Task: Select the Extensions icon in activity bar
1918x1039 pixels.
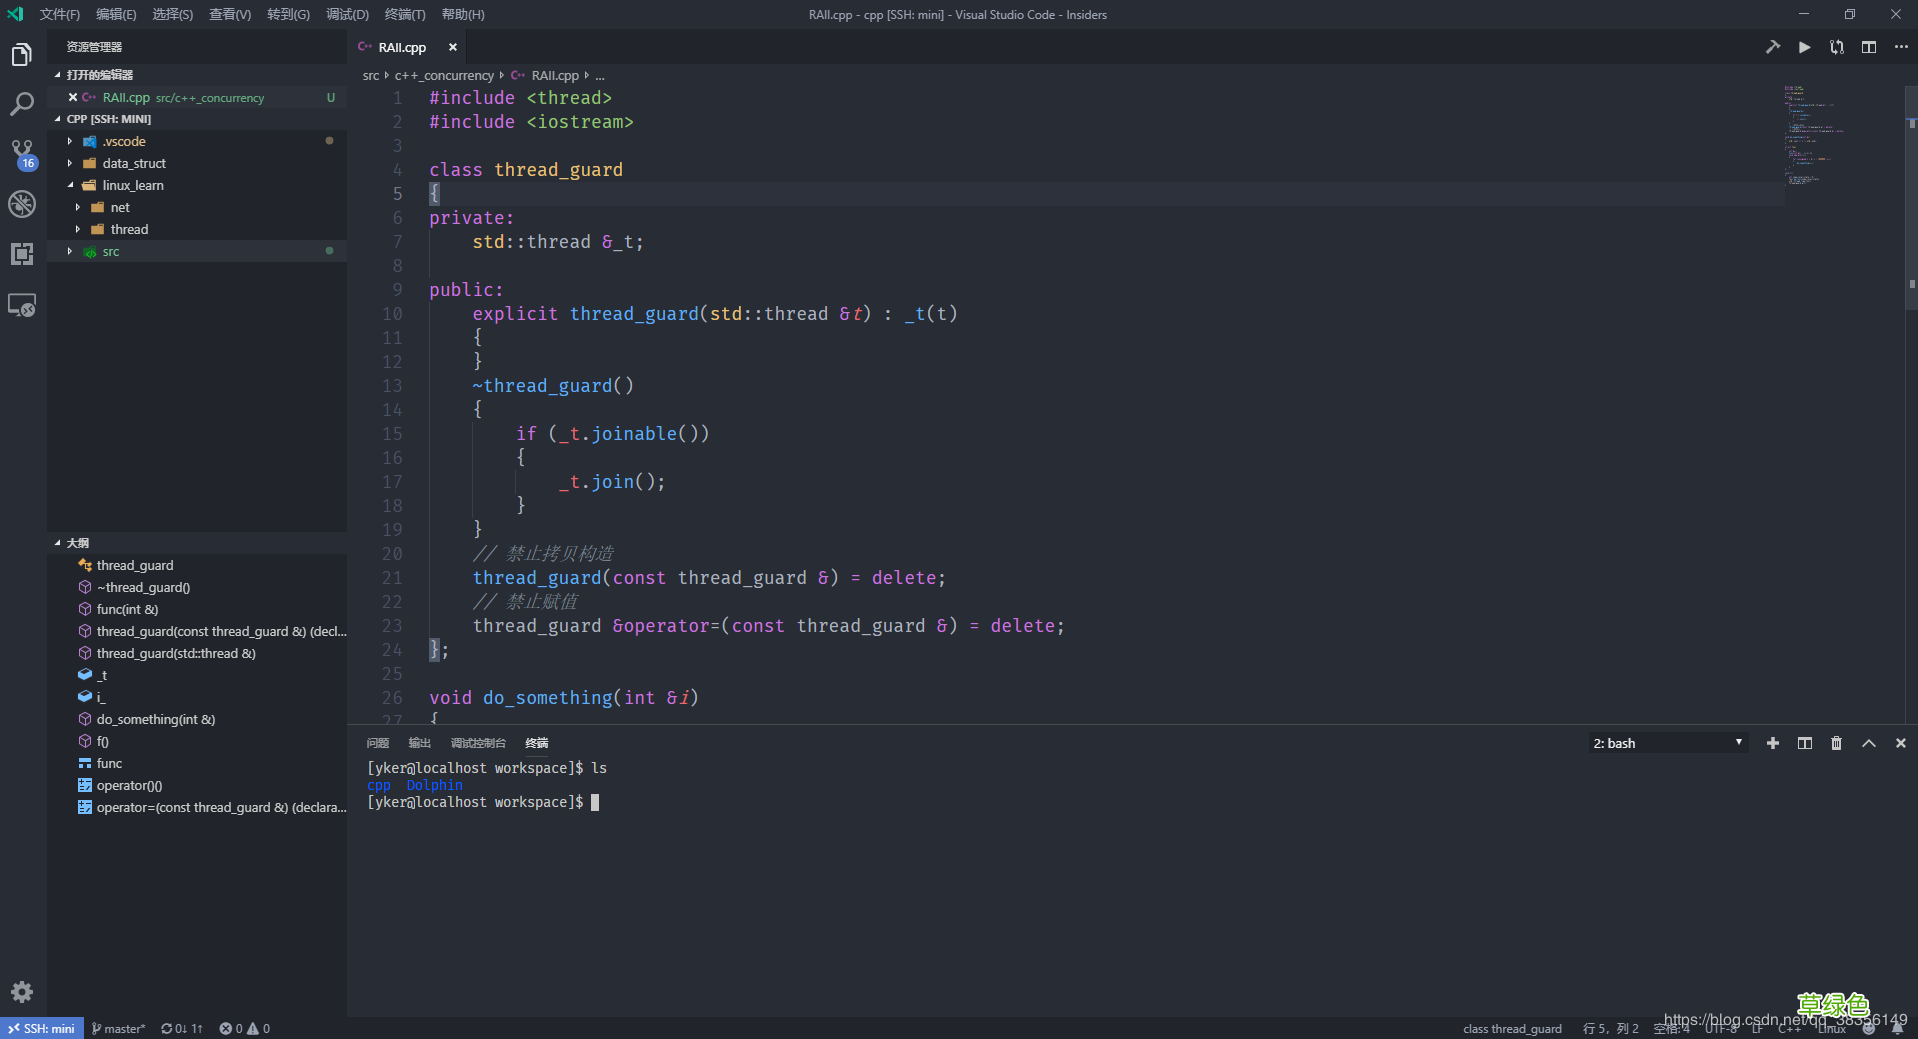Action: click(x=21, y=253)
